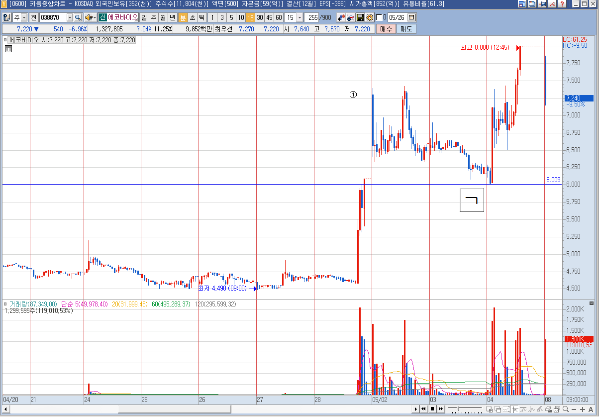The width and height of the screenshot is (600, 417).
Task: Choose the 1-minute interval button
Action: pyautogui.click(x=212, y=18)
